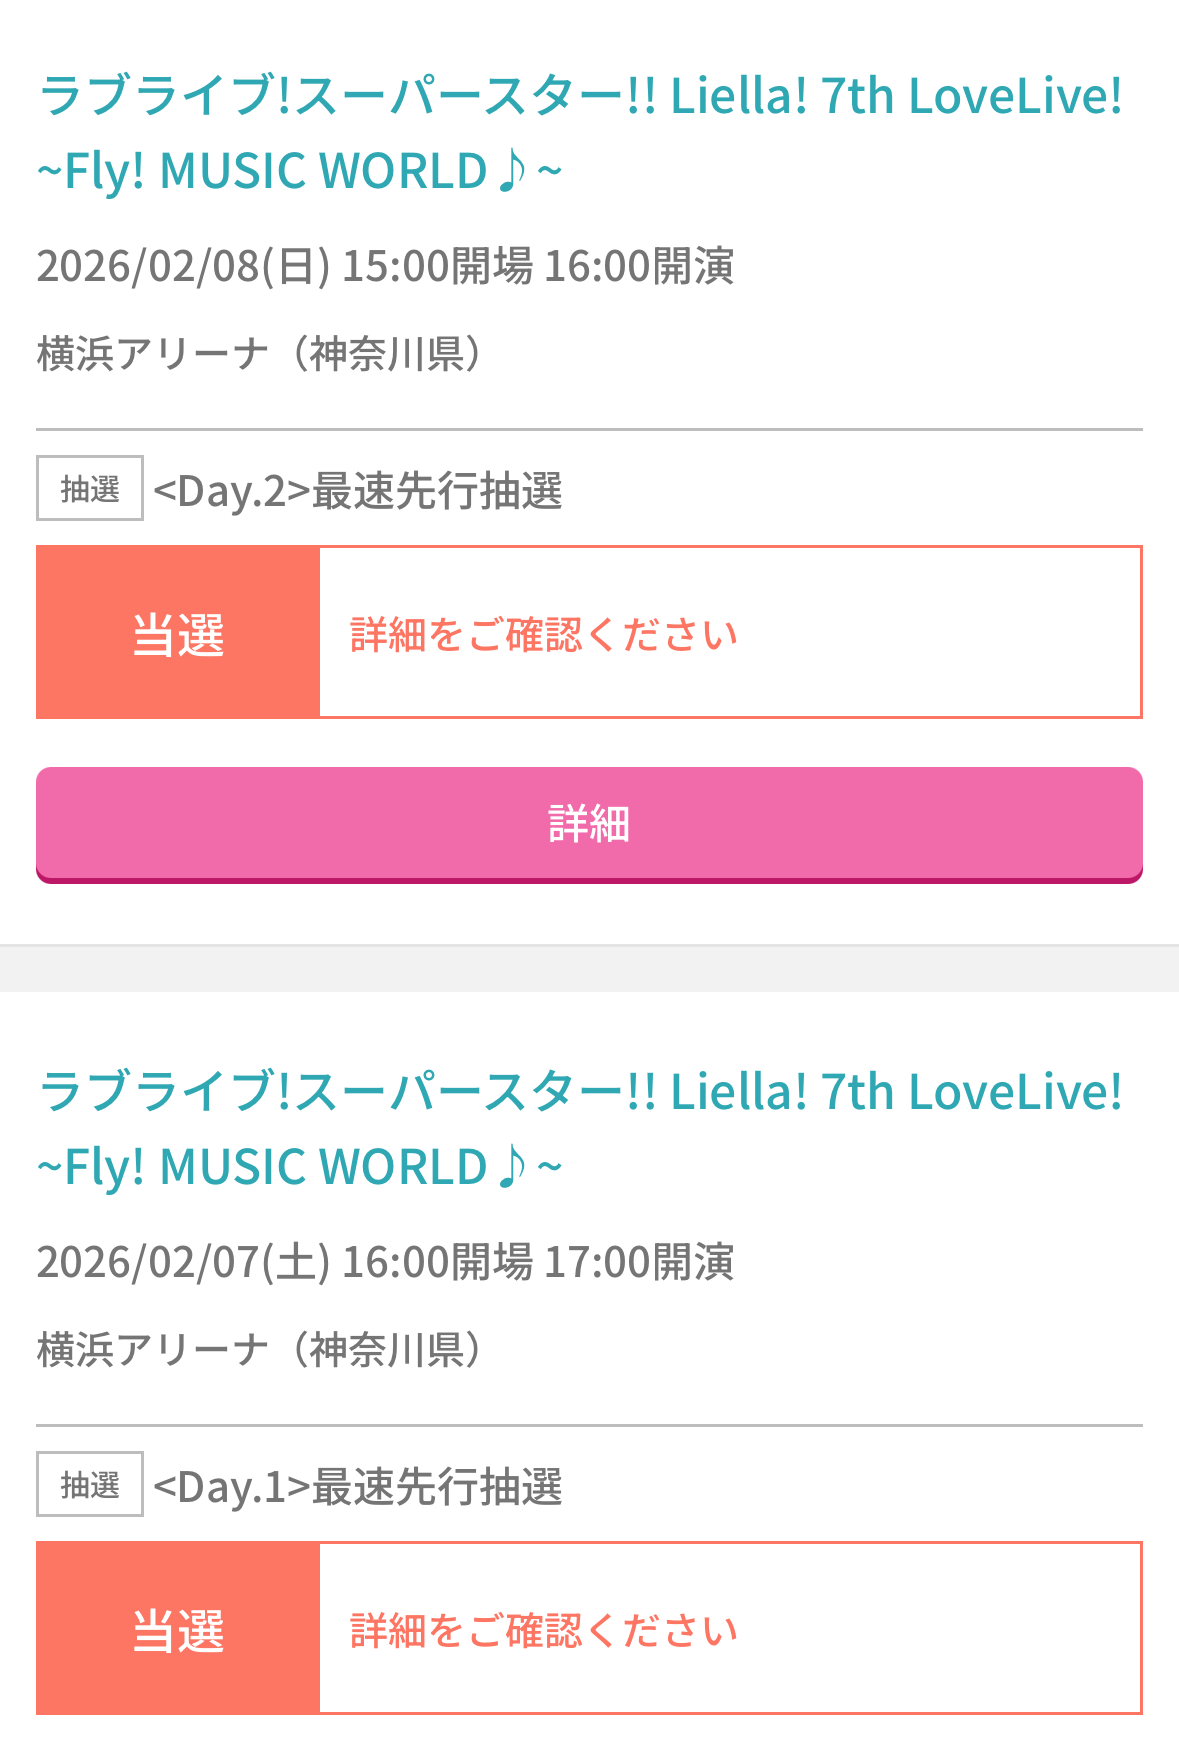
Task: Click the 16:00開演 start time on 02/08
Action: coord(639,267)
